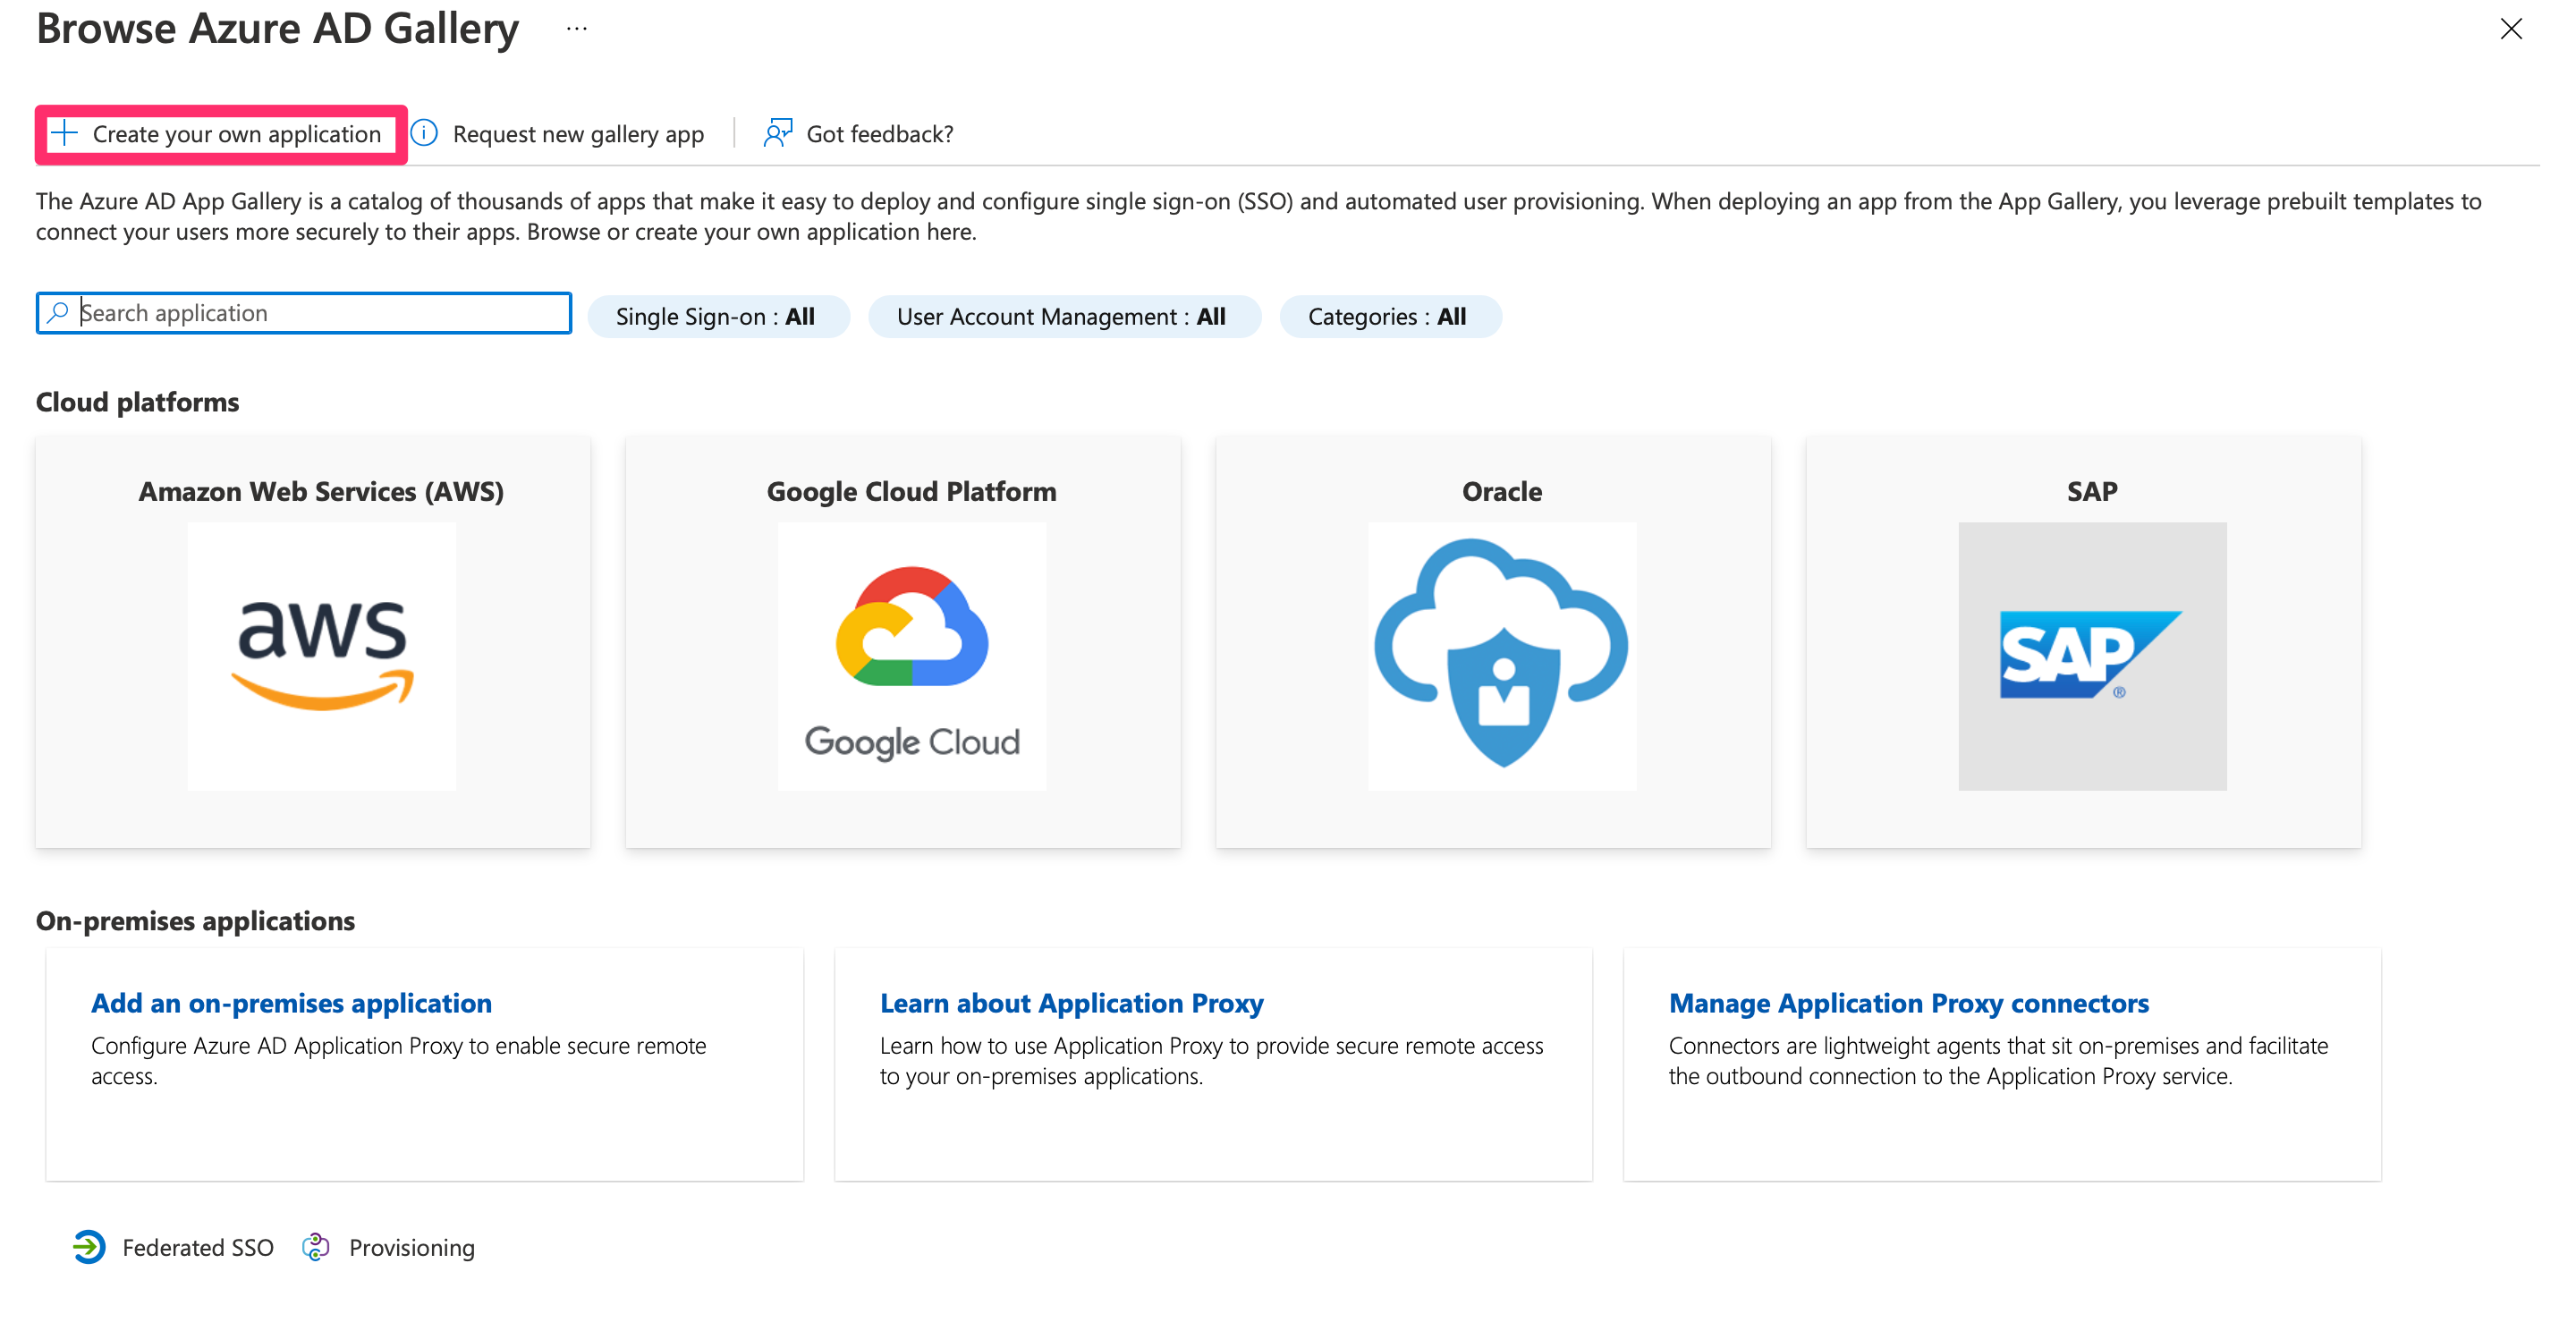Click the Cloud platforms section heading
This screenshot has width=2576, height=1331.
[x=138, y=402]
